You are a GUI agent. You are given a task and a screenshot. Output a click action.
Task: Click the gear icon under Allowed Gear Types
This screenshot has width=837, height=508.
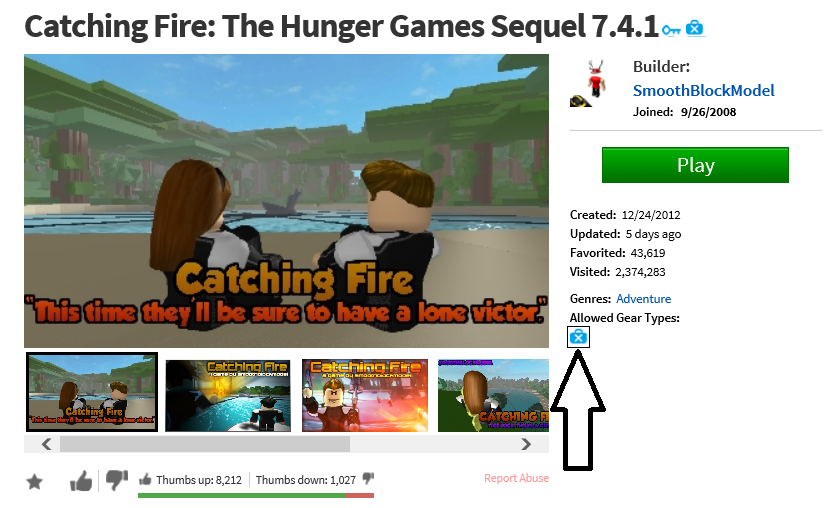click(578, 337)
